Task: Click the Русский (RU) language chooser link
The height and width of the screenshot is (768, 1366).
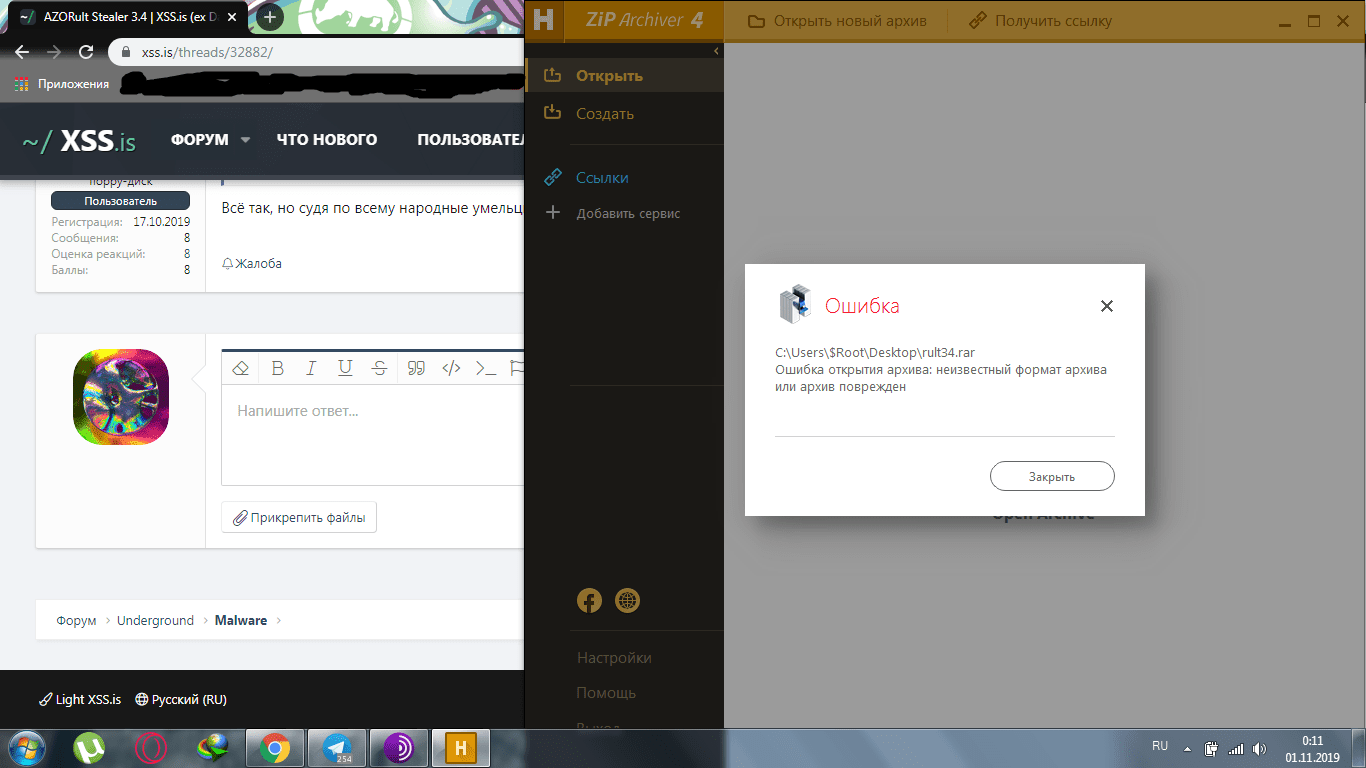Action: point(181,700)
